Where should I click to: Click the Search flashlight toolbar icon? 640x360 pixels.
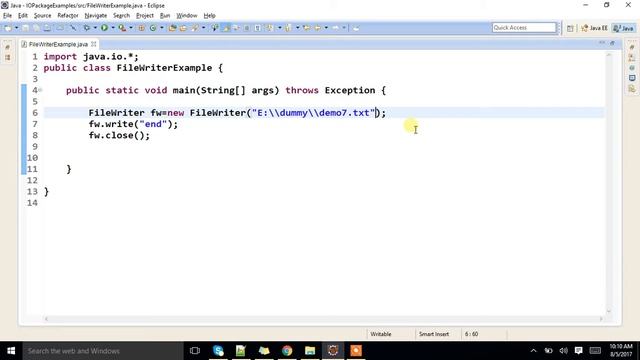tap(195, 28)
